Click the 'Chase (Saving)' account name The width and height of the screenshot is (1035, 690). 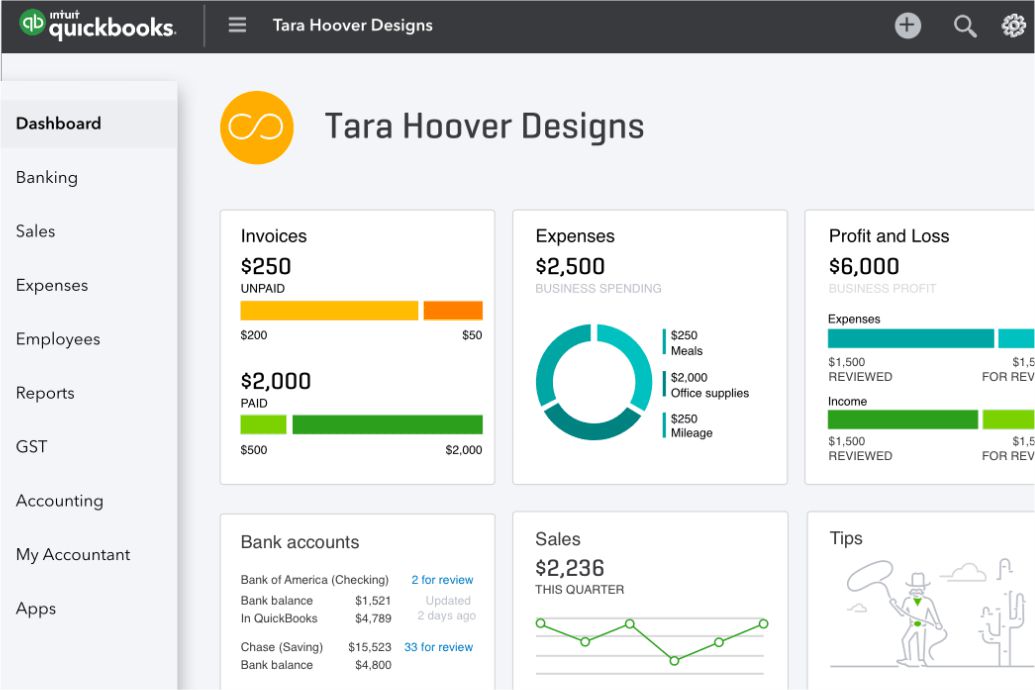[282, 647]
